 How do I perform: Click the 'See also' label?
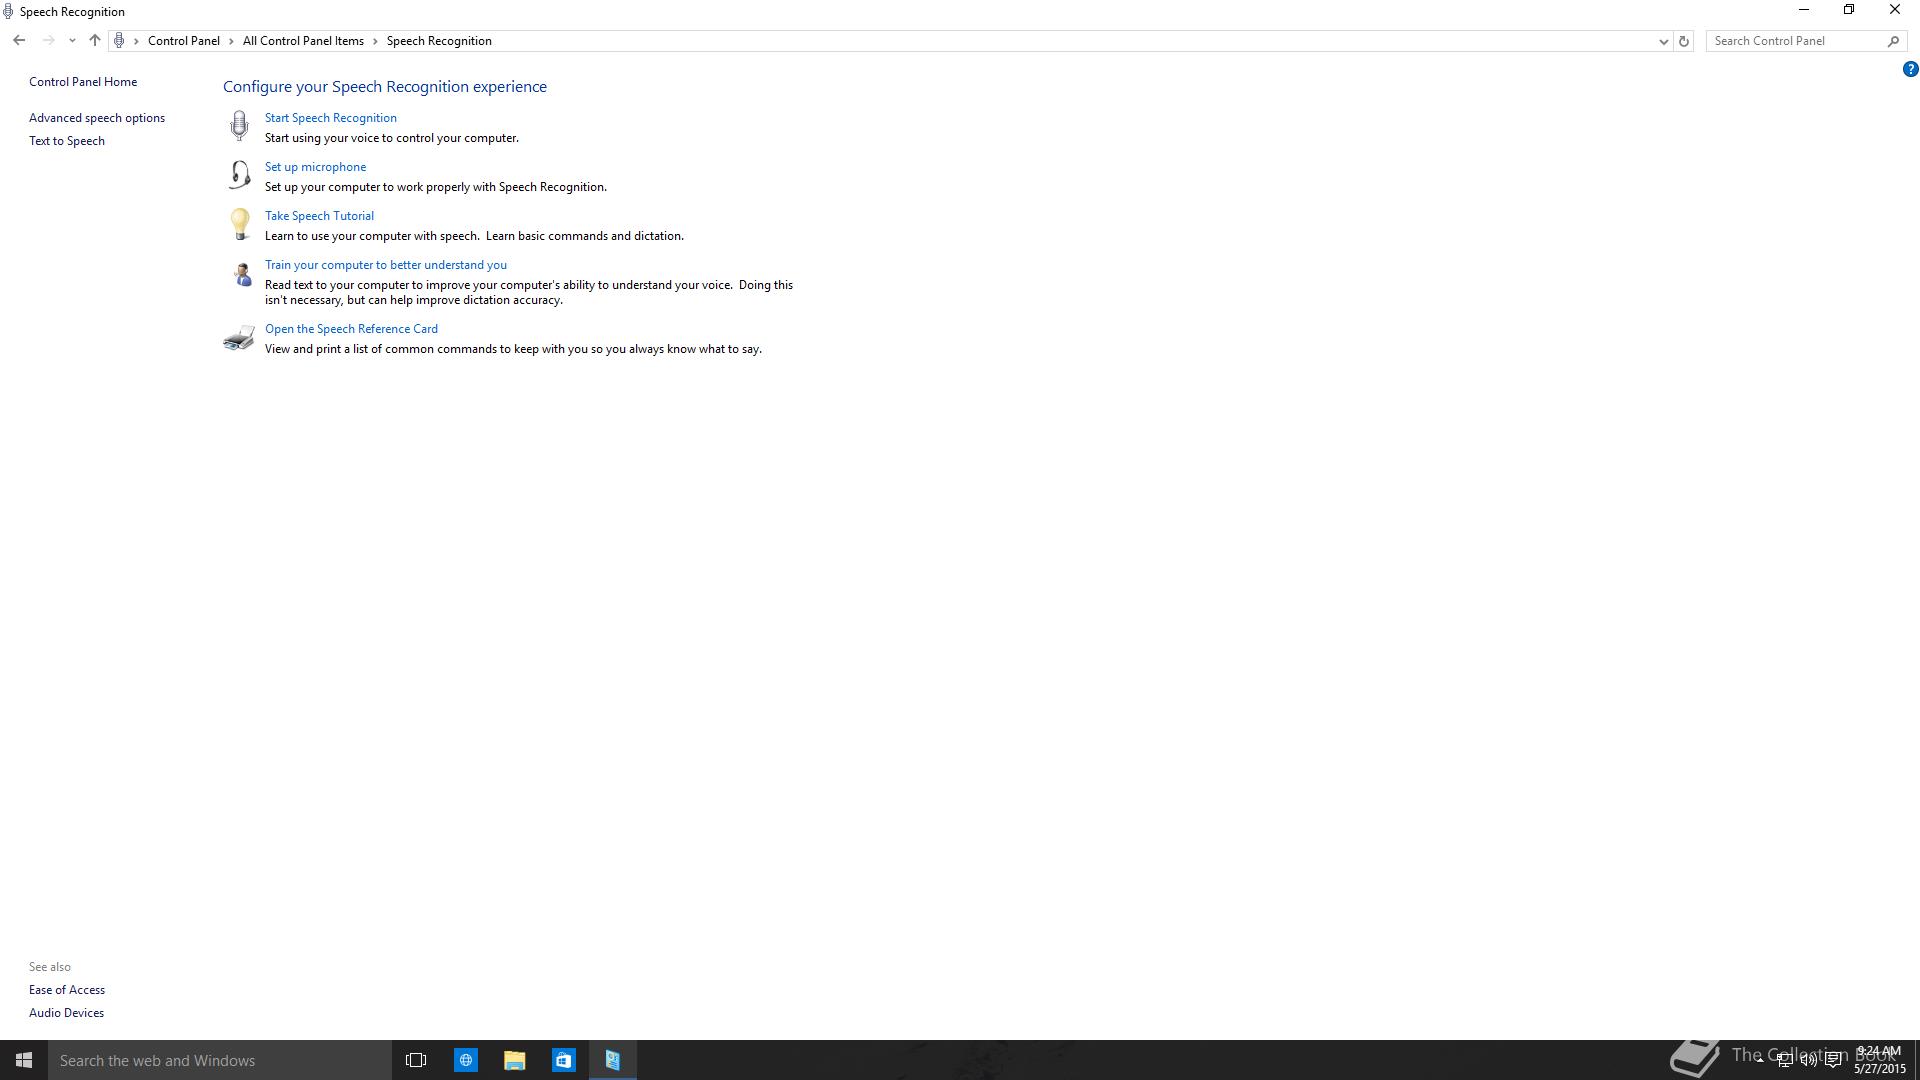50,967
